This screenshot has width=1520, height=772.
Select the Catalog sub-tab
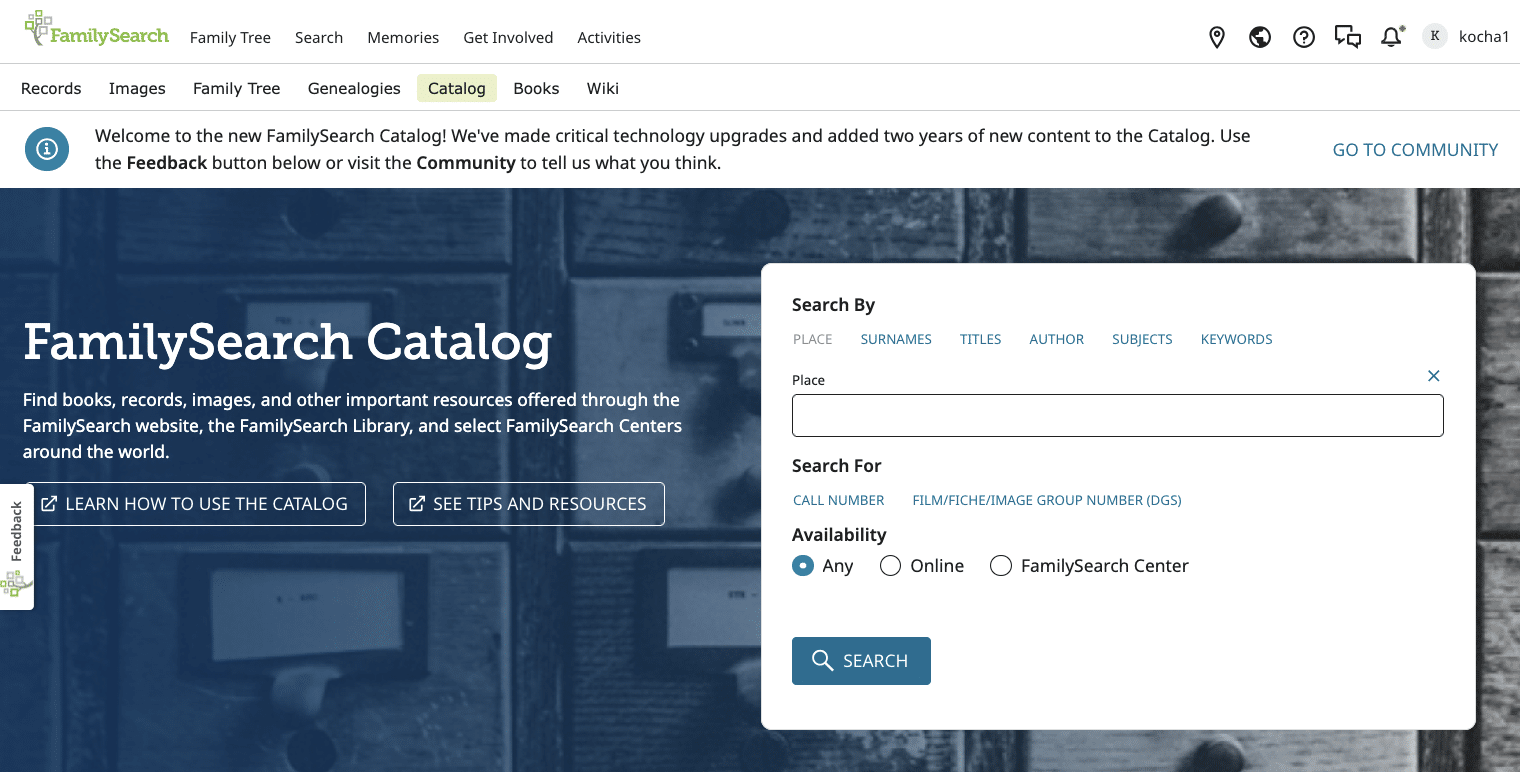457,88
